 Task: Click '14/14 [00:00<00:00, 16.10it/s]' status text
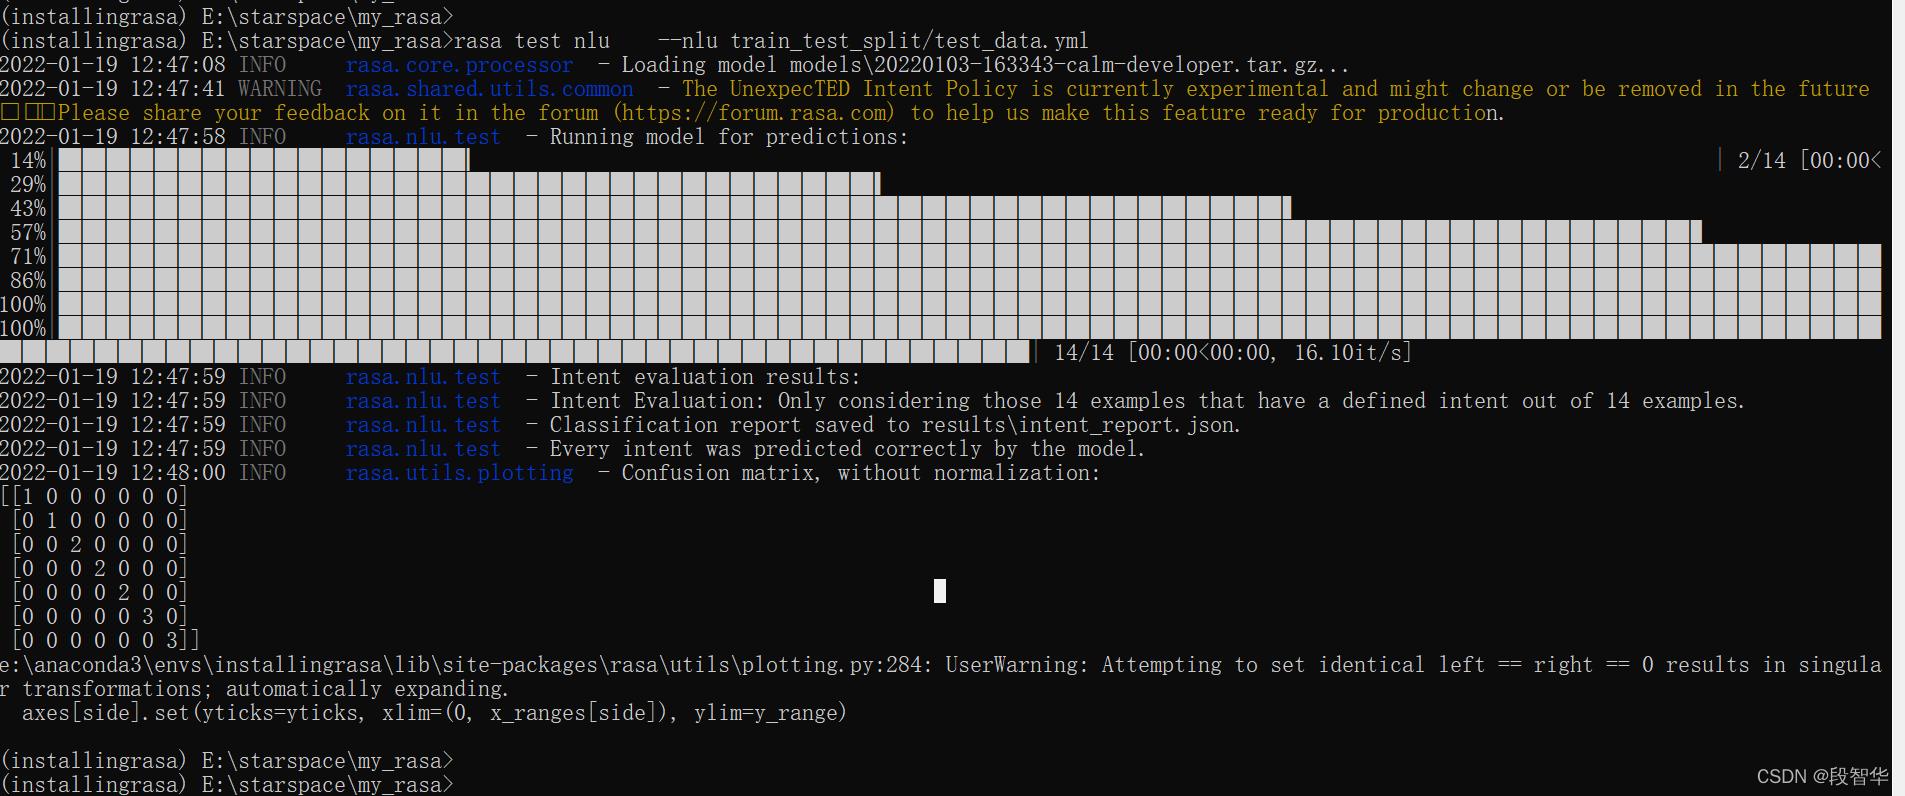pos(1233,352)
